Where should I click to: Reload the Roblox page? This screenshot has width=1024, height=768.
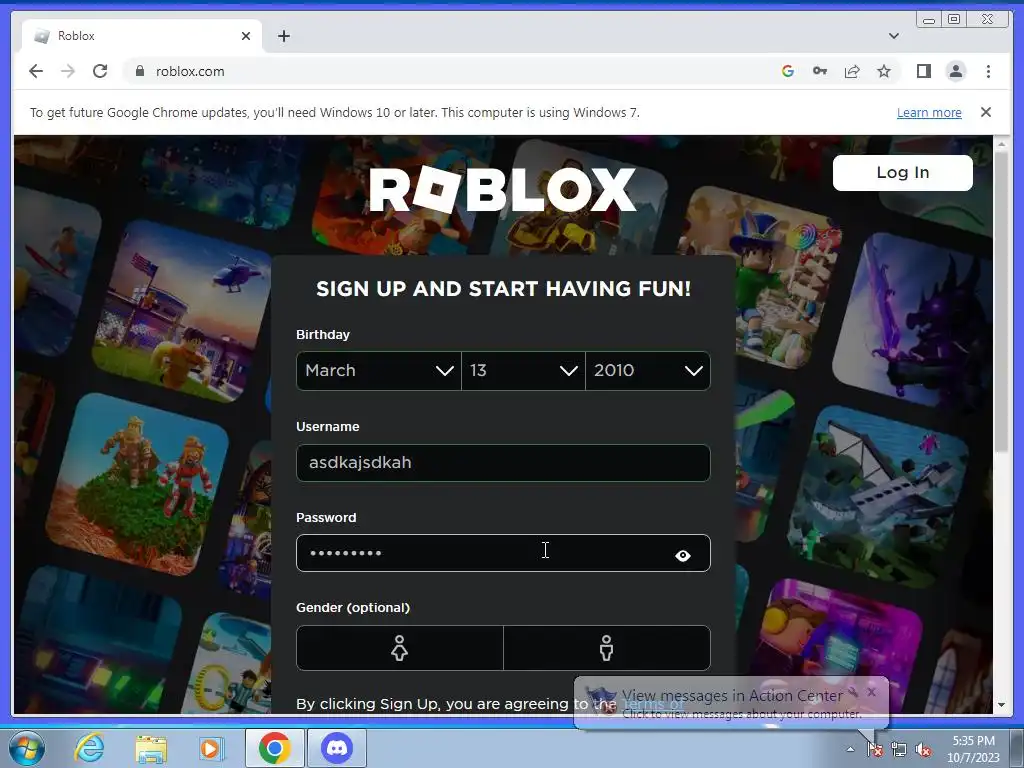tap(100, 71)
